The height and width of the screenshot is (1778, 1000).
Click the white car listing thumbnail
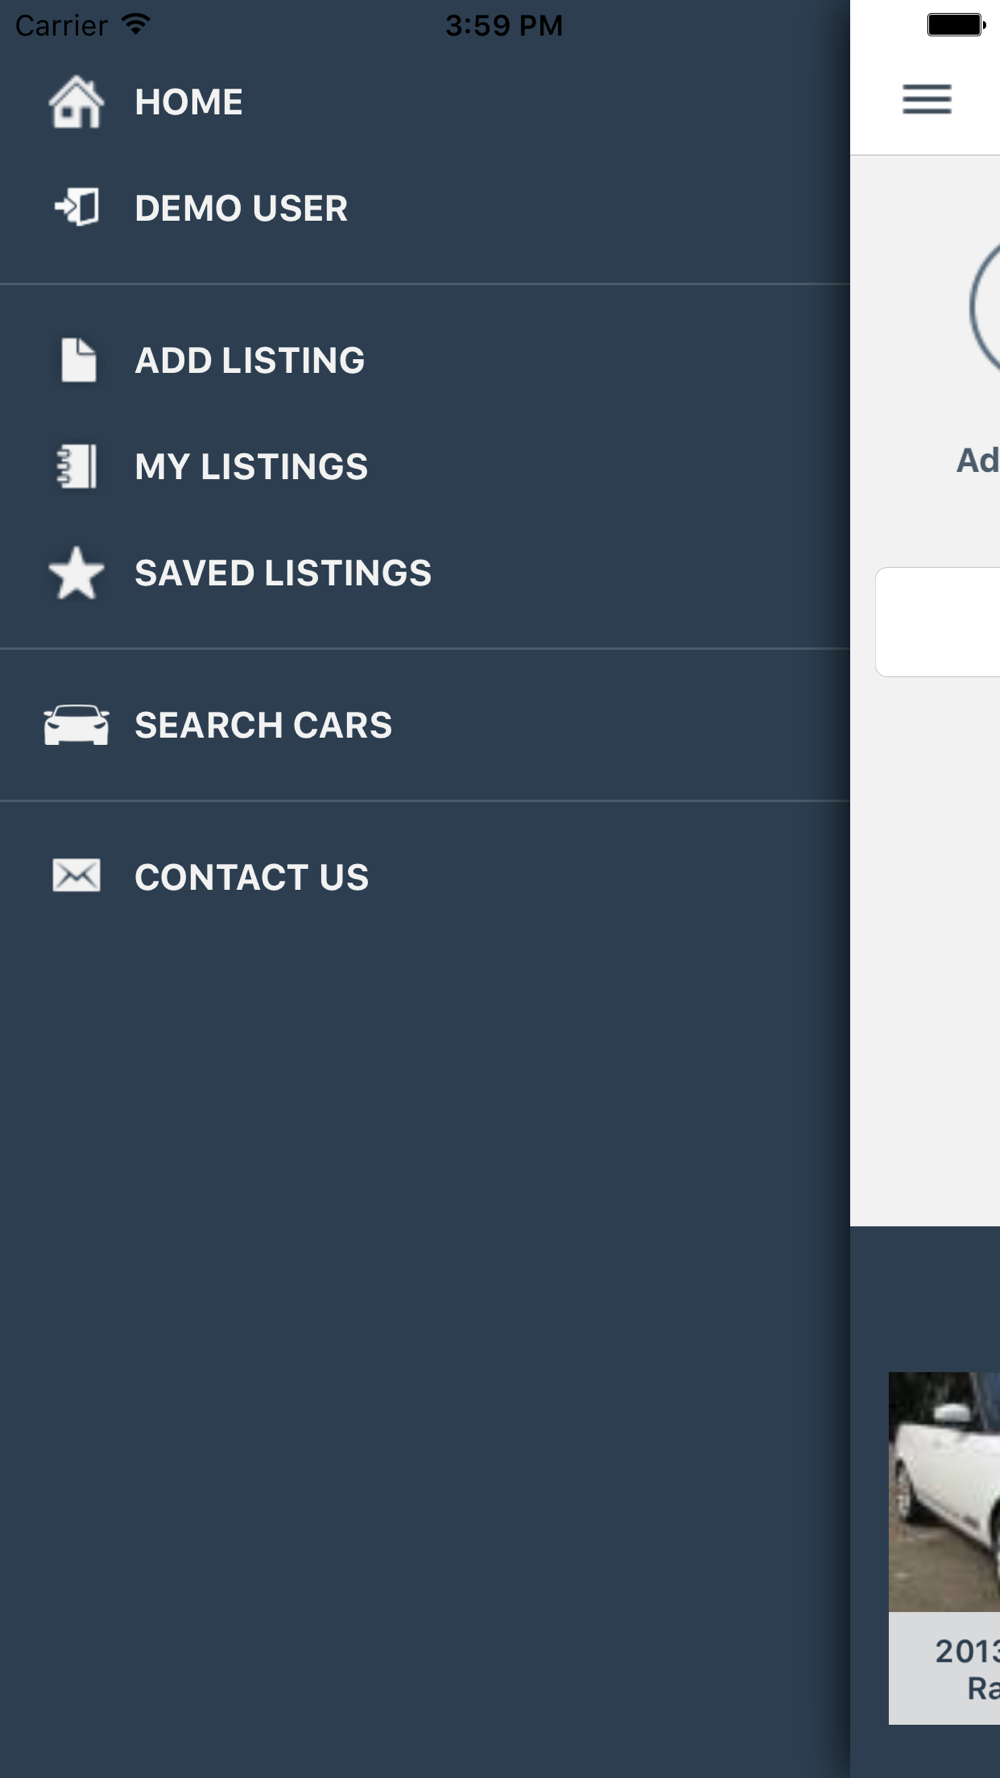944,1491
